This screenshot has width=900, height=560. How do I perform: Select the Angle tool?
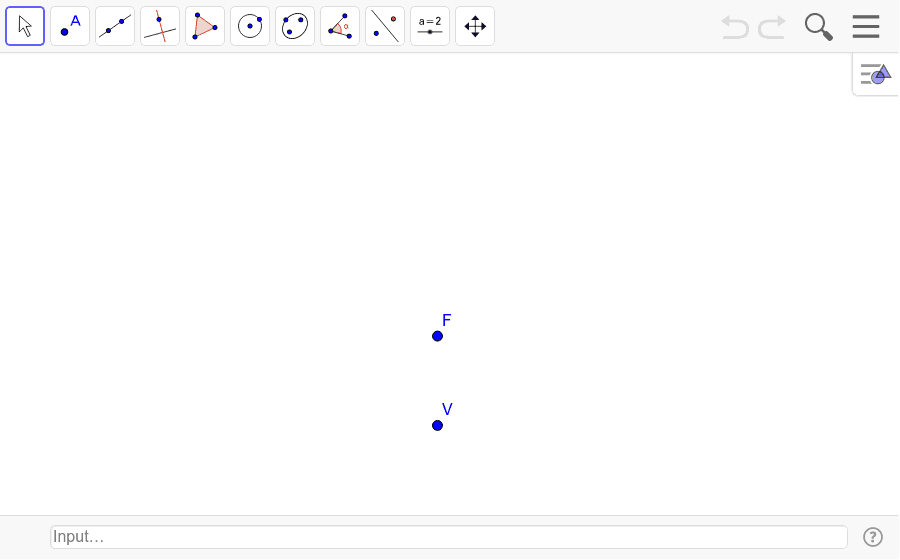coord(340,26)
